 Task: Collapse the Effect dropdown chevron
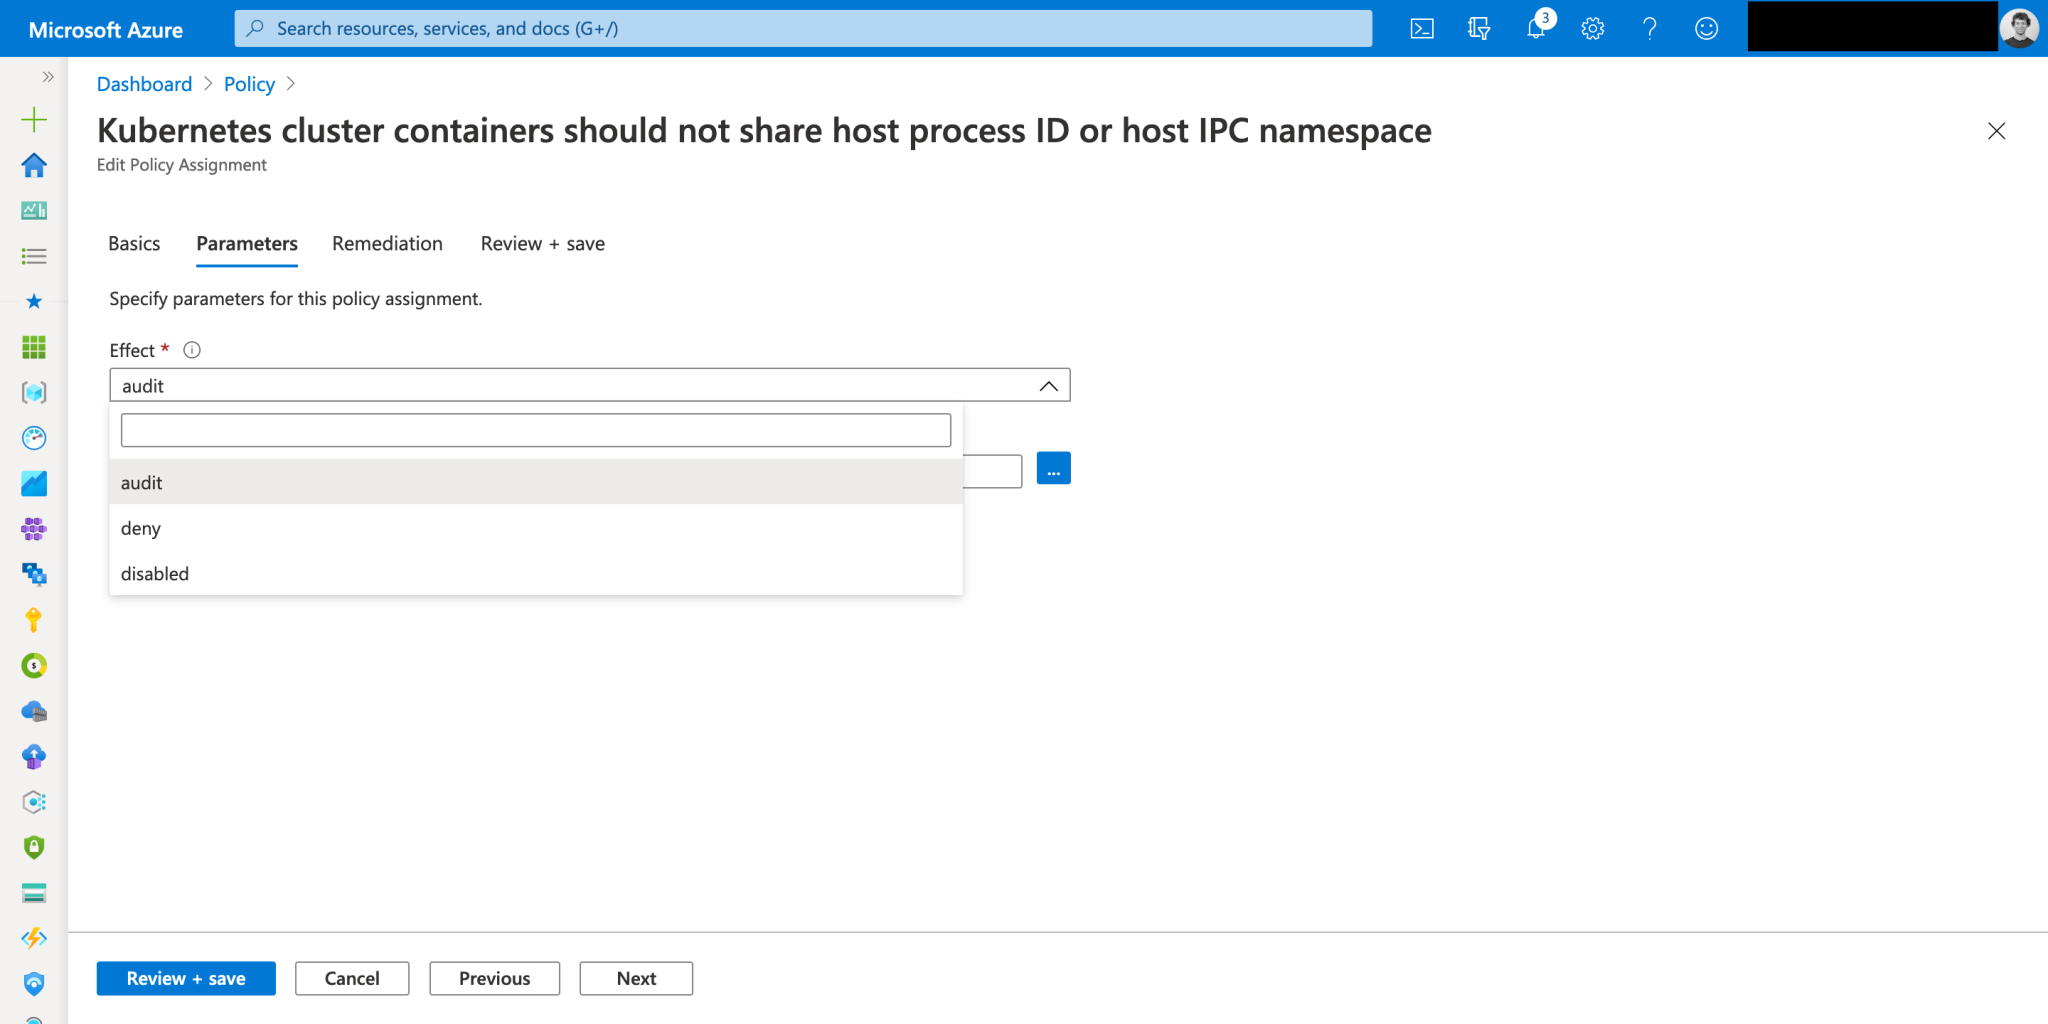tap(1047, 384)
